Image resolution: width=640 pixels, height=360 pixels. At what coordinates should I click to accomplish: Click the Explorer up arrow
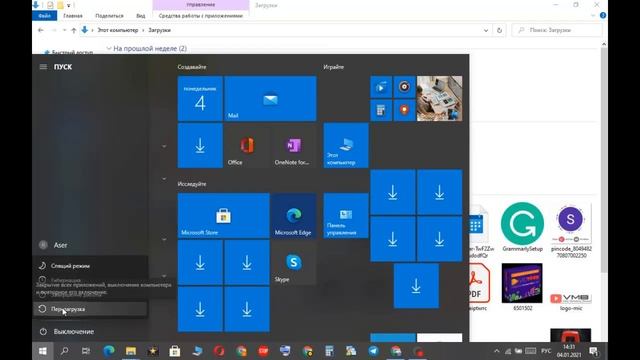coord(73,30)
